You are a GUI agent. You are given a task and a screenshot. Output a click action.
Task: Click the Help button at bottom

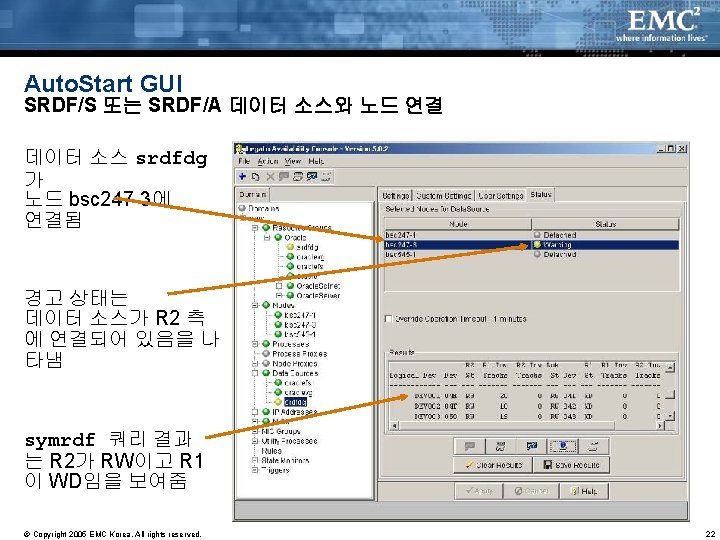pyautogui.click(x=584, y=491)
